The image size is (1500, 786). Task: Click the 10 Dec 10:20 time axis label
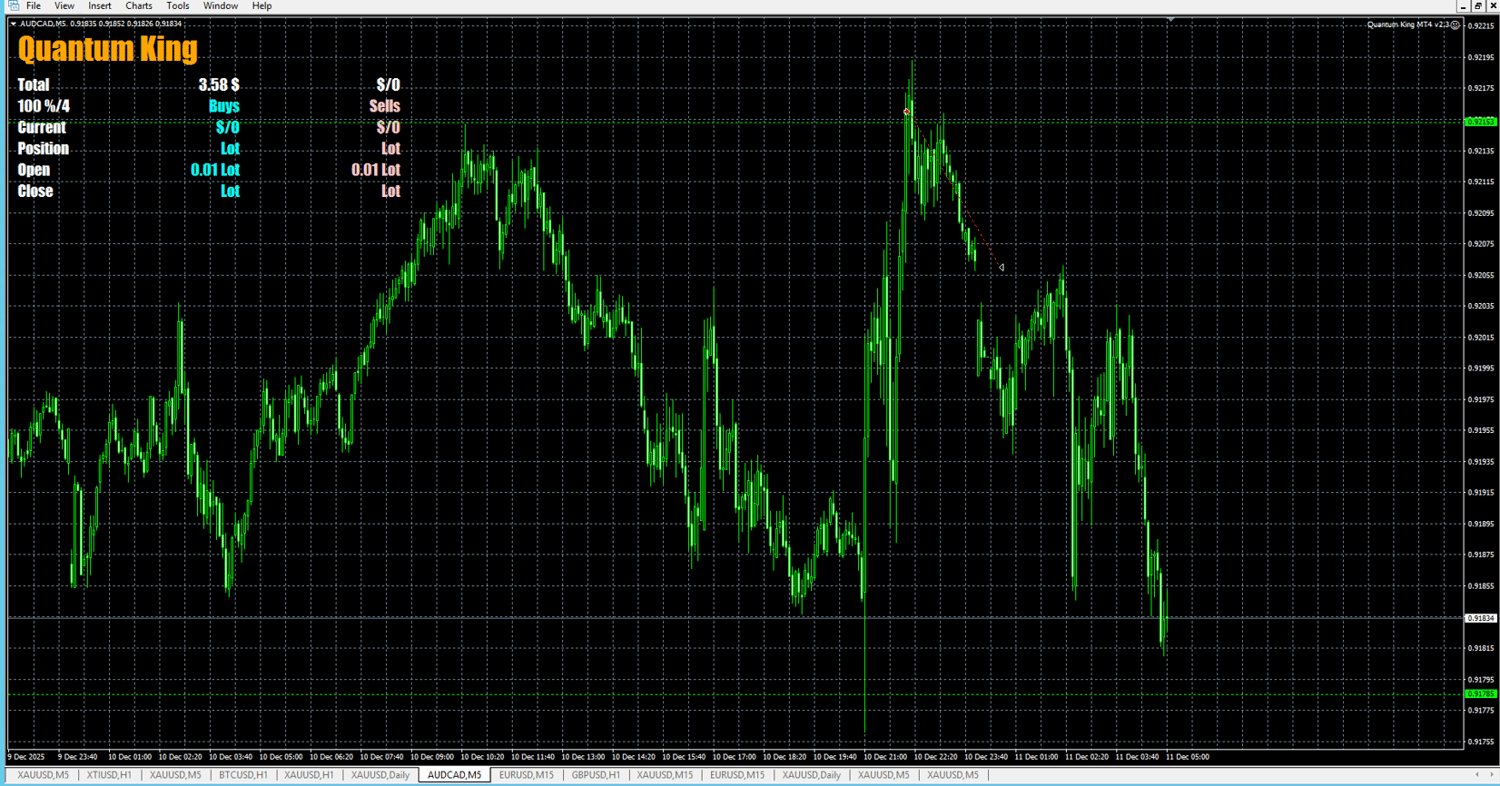pos(484,757)
